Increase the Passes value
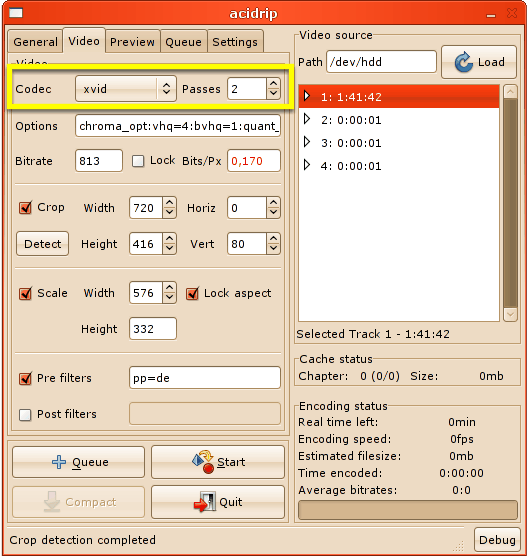 point(273,84)
